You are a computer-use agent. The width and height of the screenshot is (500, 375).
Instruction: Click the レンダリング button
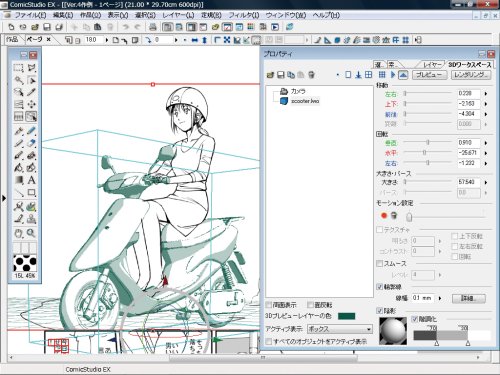click(471, 75)
